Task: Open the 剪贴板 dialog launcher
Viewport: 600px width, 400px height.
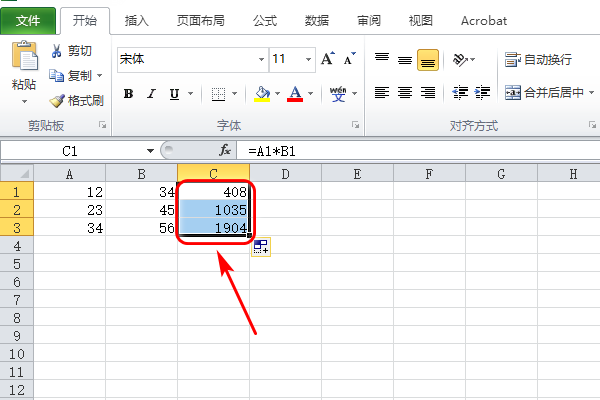Action: (x=103, y=125)
